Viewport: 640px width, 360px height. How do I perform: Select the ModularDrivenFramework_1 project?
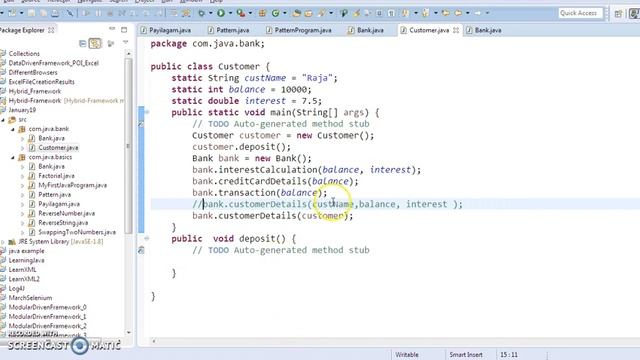[47, 317]
